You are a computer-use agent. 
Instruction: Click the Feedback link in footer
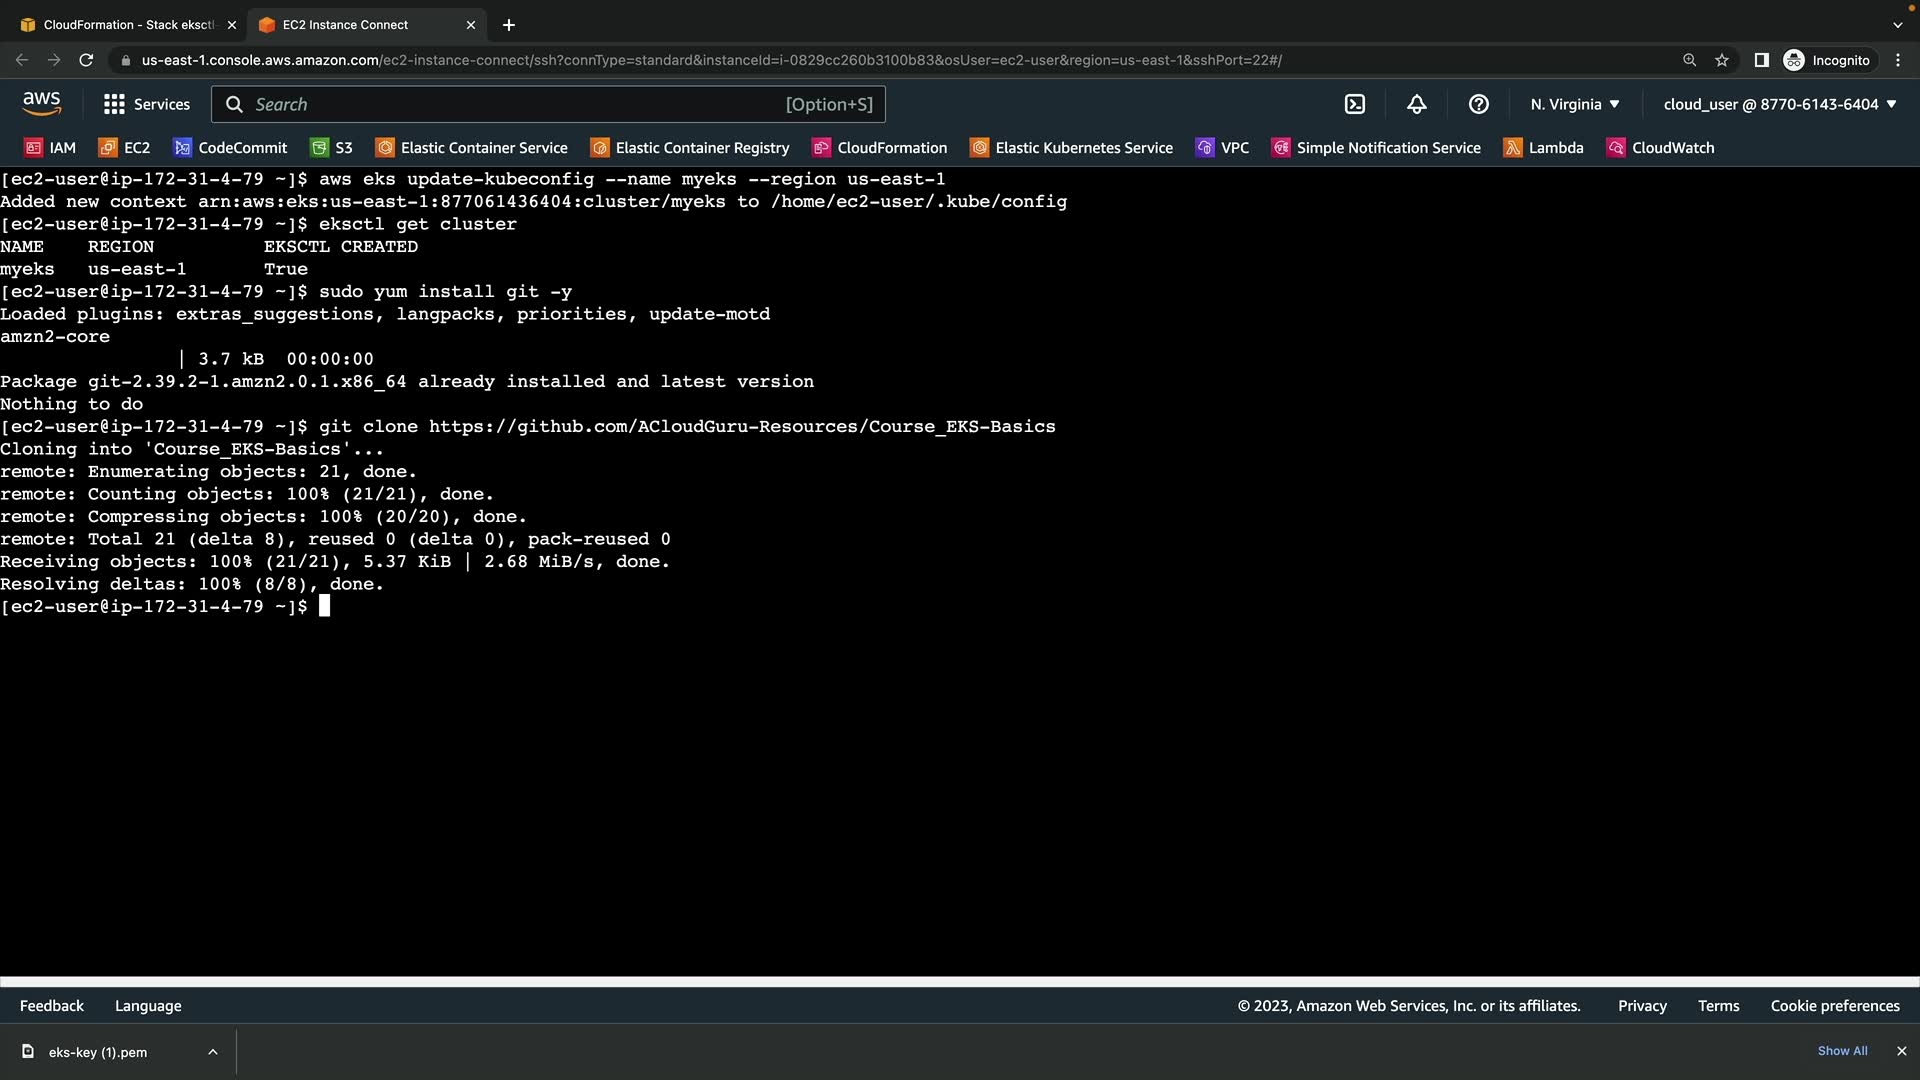(52, 1006)
